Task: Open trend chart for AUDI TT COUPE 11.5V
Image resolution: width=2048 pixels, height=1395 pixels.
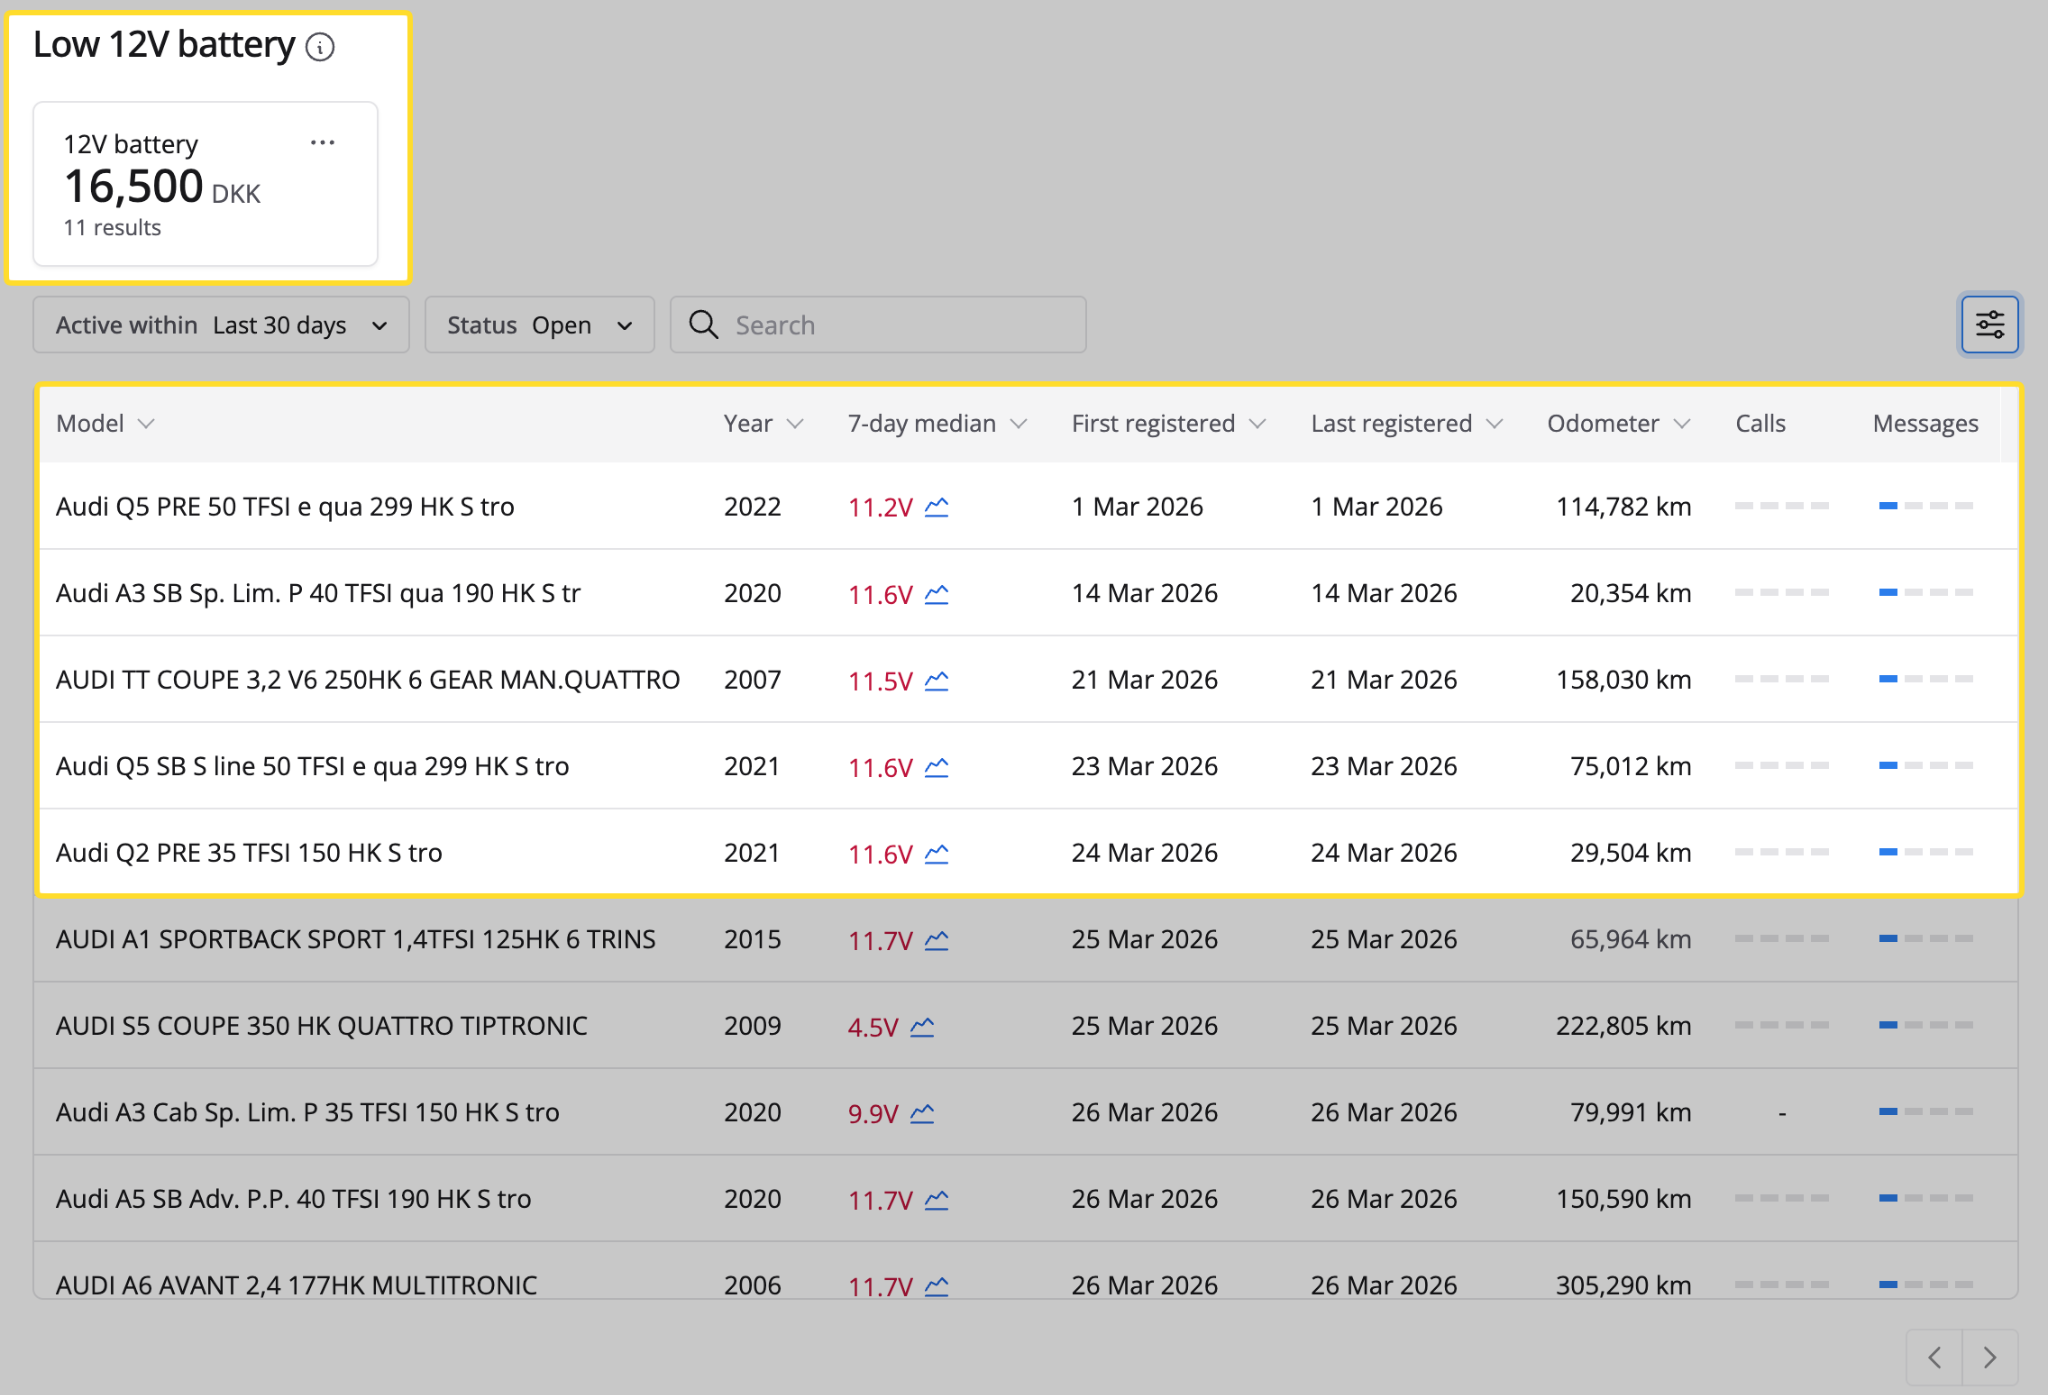Action: click(936, 681)
